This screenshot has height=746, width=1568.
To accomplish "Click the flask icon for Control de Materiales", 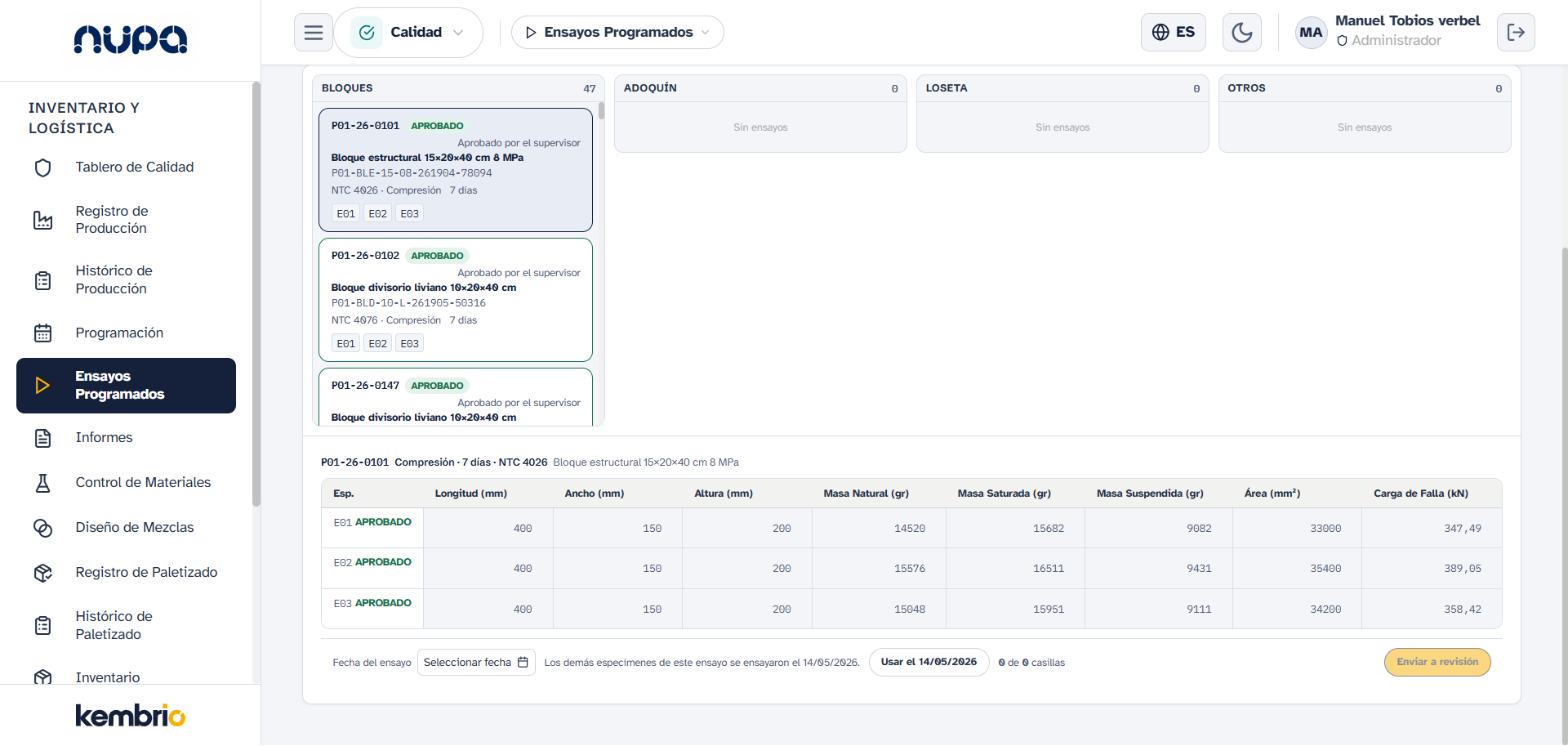I will click(43, 482).
